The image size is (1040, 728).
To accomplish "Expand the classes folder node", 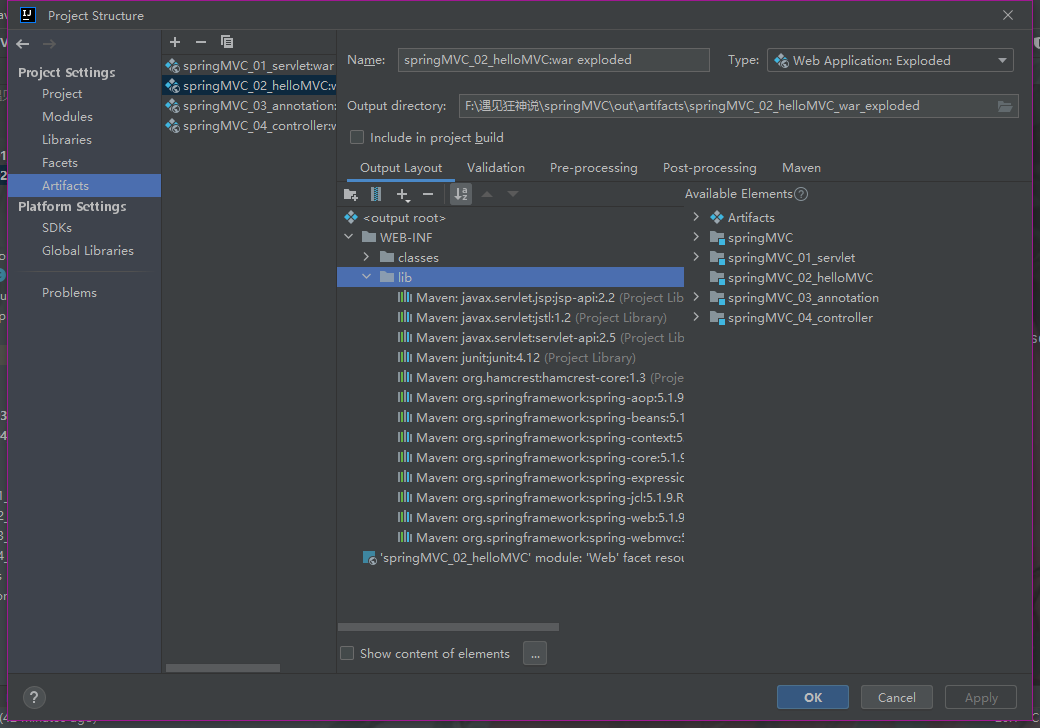I will (367, 257).
